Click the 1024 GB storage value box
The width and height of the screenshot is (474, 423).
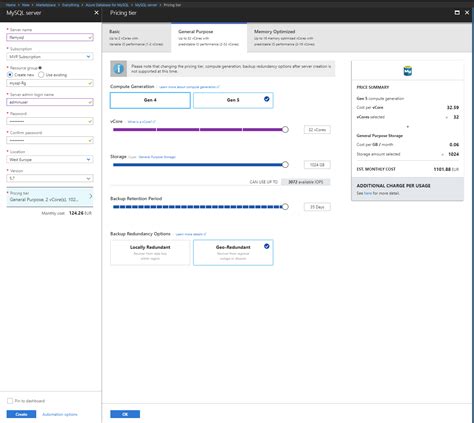tap(317, 165)
